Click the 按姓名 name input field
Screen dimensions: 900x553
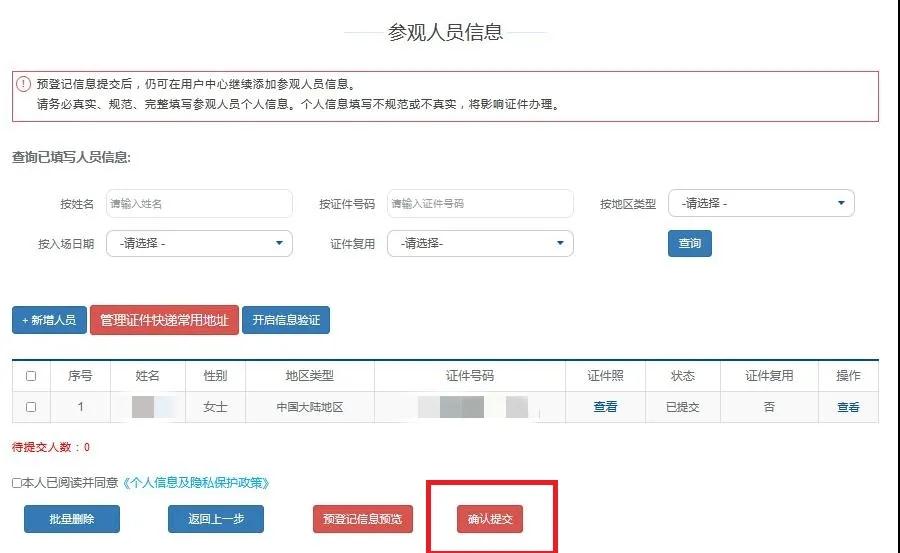pyautogui.click(x=199, y=203)
